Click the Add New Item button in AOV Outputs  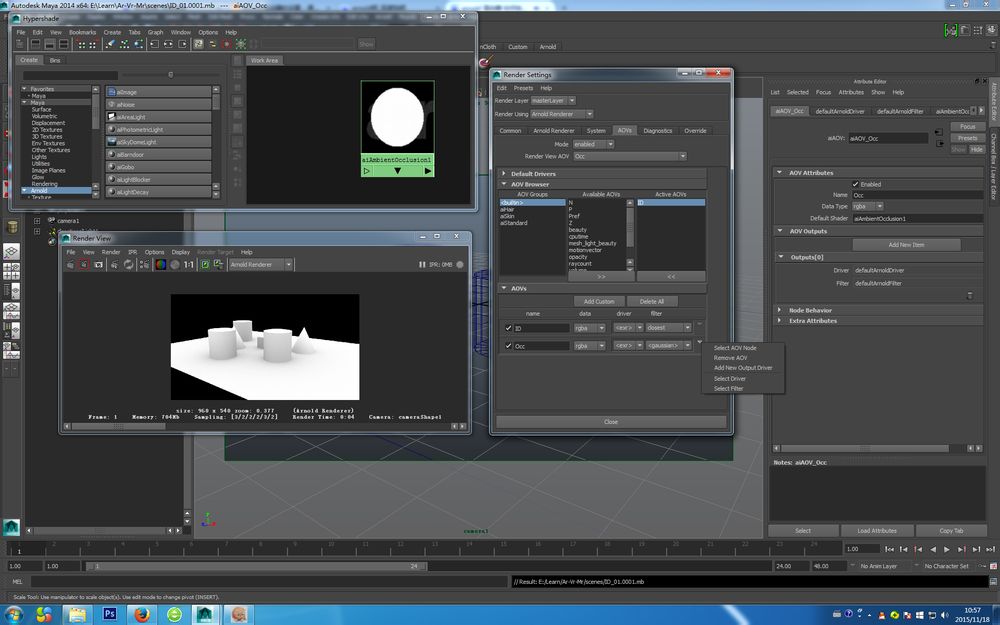point(906,245)
